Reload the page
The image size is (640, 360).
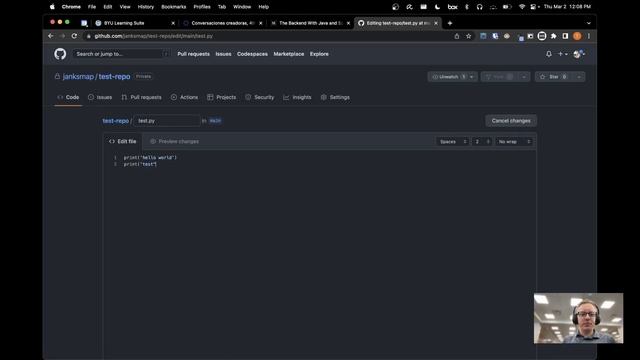coord(74,36)
